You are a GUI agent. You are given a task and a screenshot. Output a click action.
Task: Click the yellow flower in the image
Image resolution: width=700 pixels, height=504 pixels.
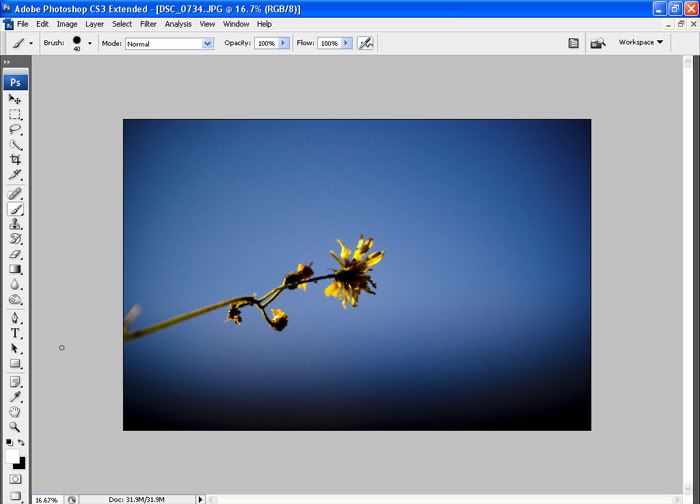pyautogui.click(x=354, y=272)
